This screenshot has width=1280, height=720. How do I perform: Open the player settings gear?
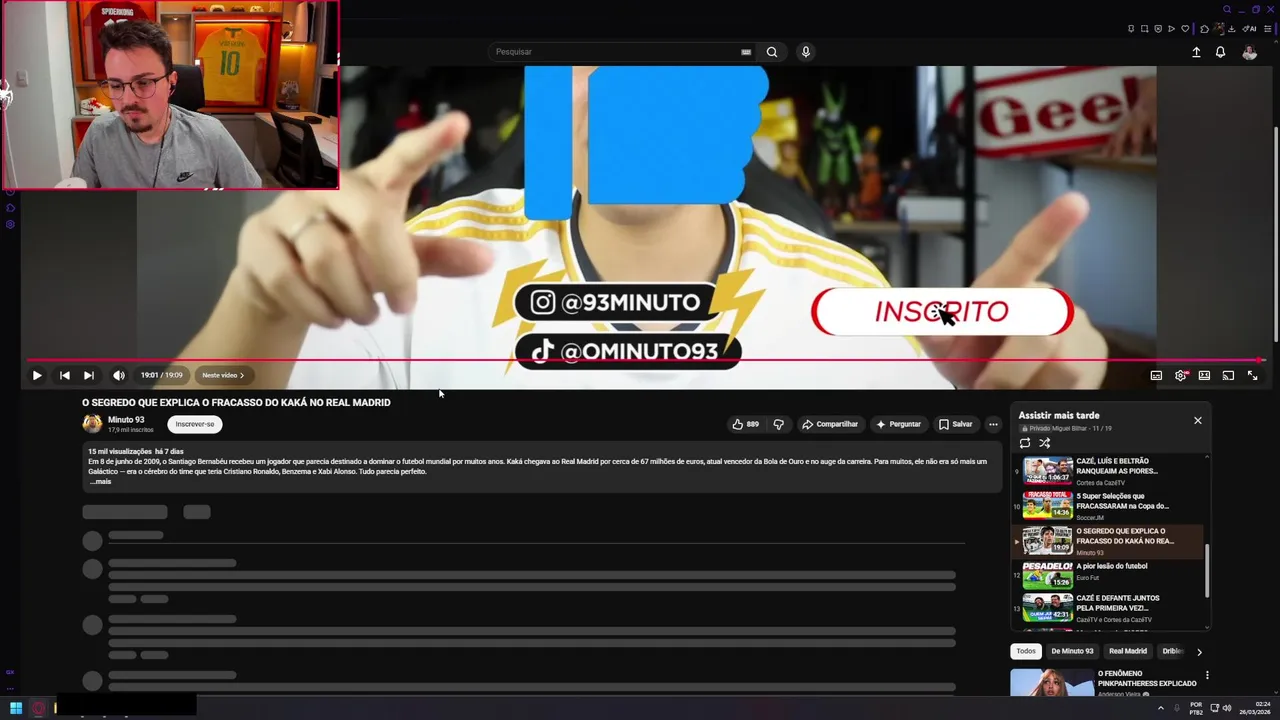(x=1181, y=375)
